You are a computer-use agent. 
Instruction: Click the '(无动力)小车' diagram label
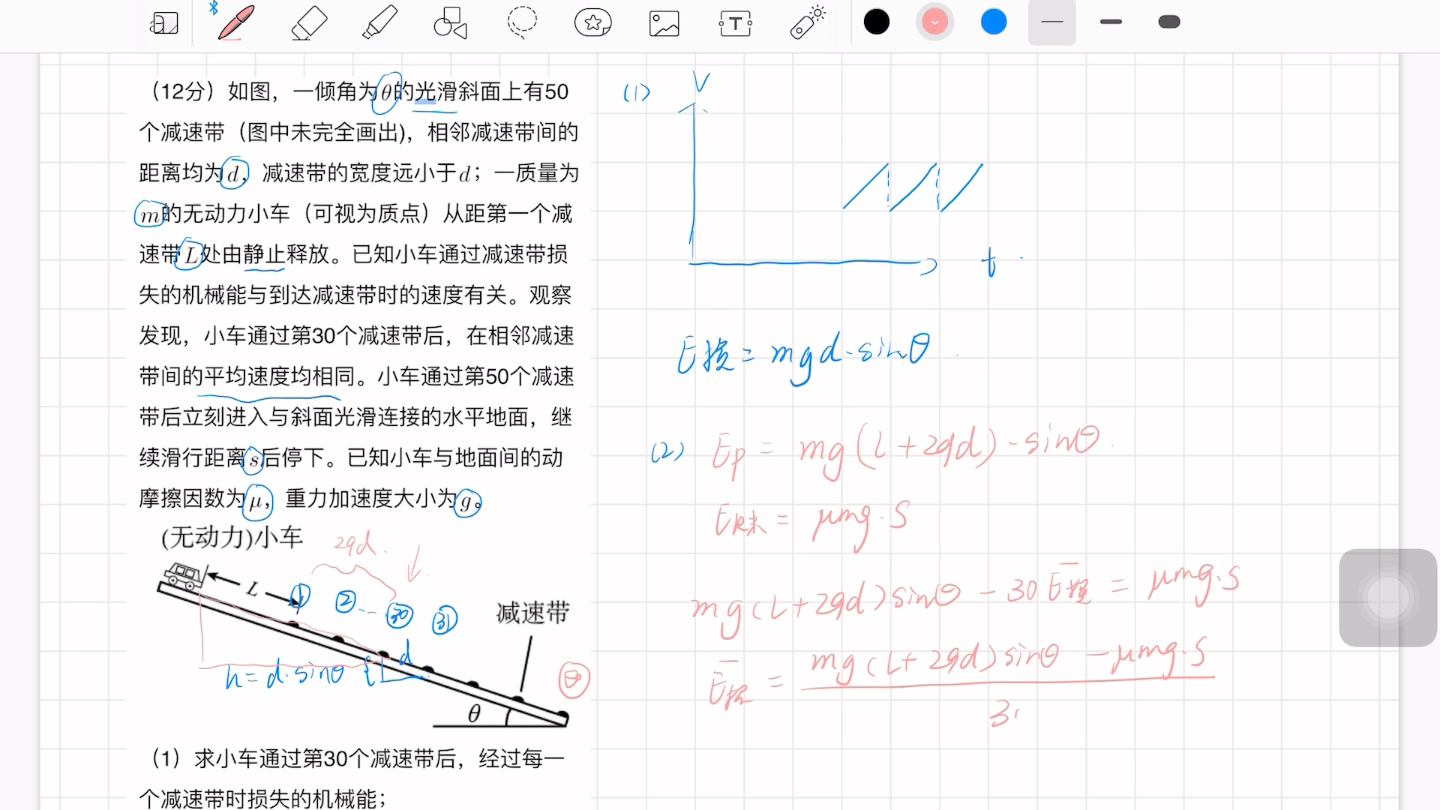[231, 538]
